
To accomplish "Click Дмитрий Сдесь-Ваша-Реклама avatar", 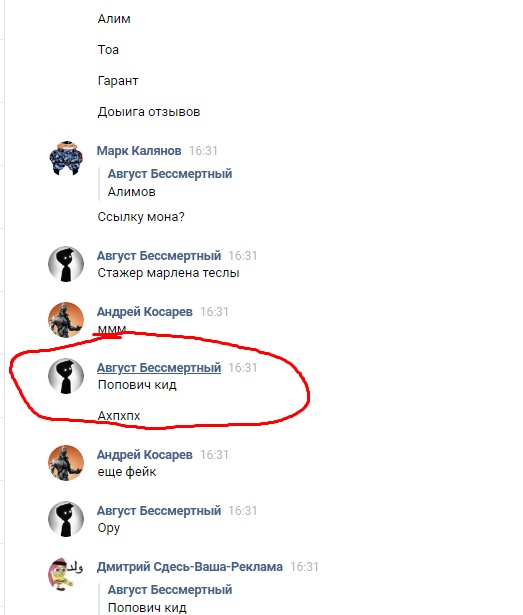I will (66, 575).
